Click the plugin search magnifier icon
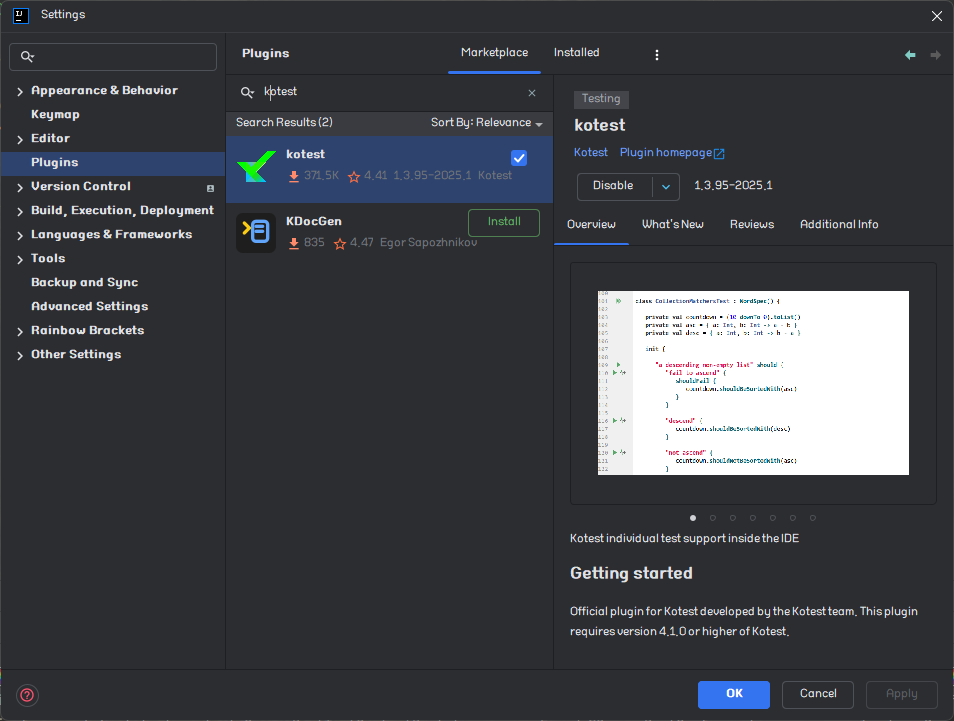This screenshot has height=721, width=954. 247,92
